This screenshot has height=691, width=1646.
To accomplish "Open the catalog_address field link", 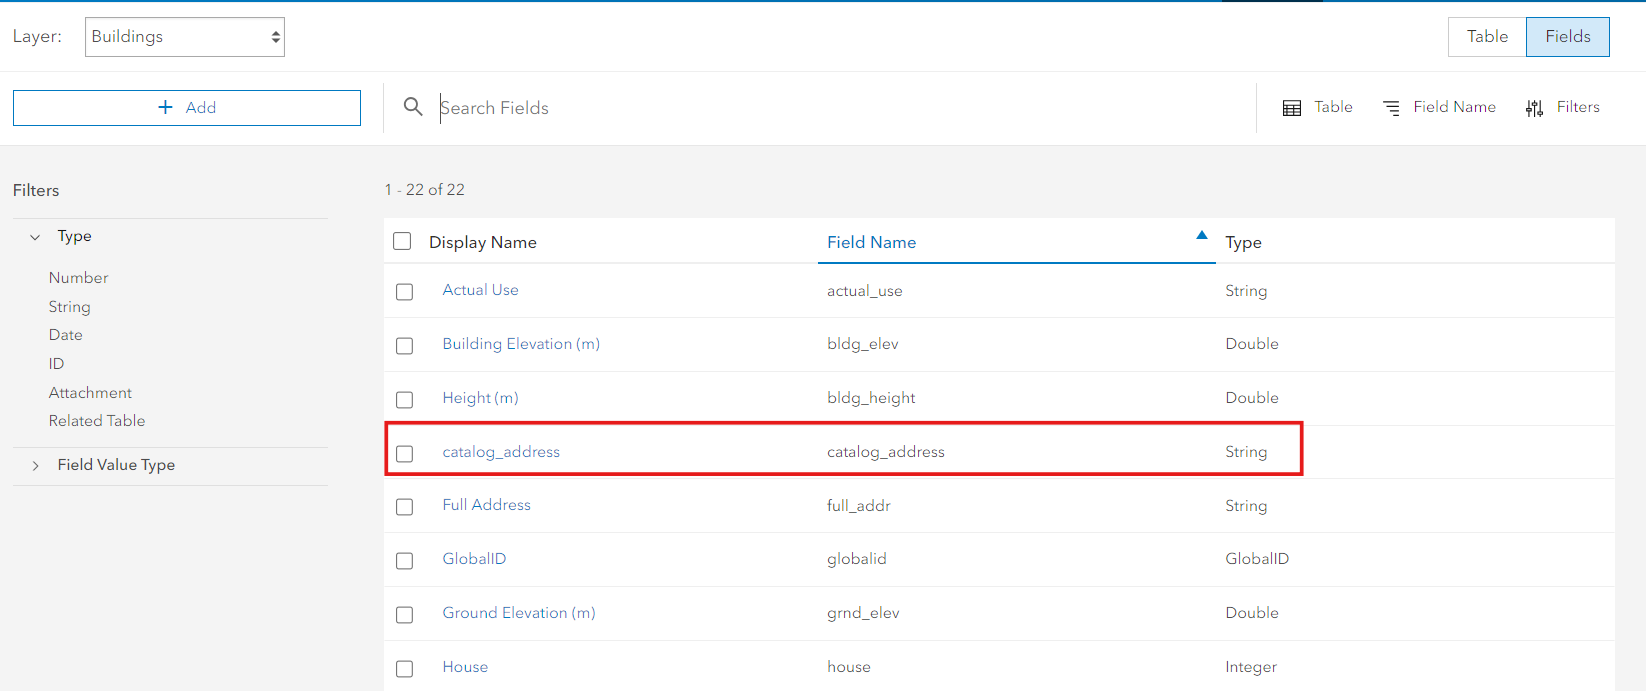I will [501, 452].
